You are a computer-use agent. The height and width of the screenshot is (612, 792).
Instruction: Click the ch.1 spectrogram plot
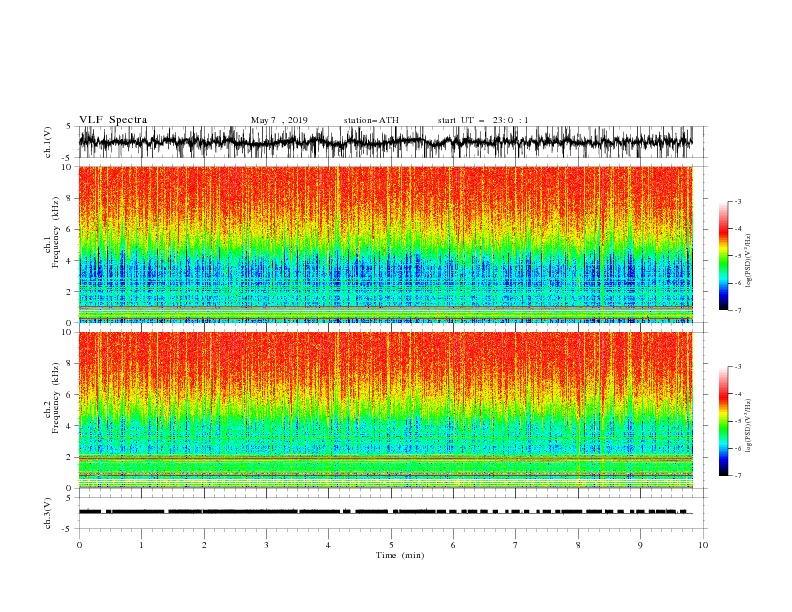pyautogui.click(x=385, y=244)
